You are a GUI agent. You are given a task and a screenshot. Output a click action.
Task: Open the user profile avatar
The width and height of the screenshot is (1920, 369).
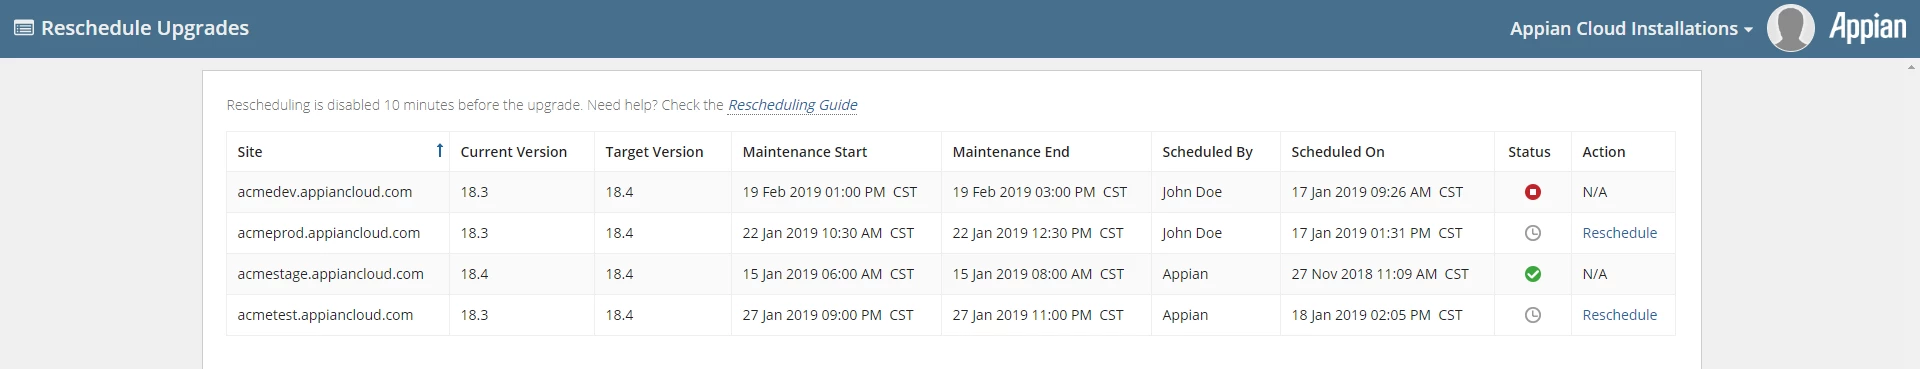point(1791,28)
